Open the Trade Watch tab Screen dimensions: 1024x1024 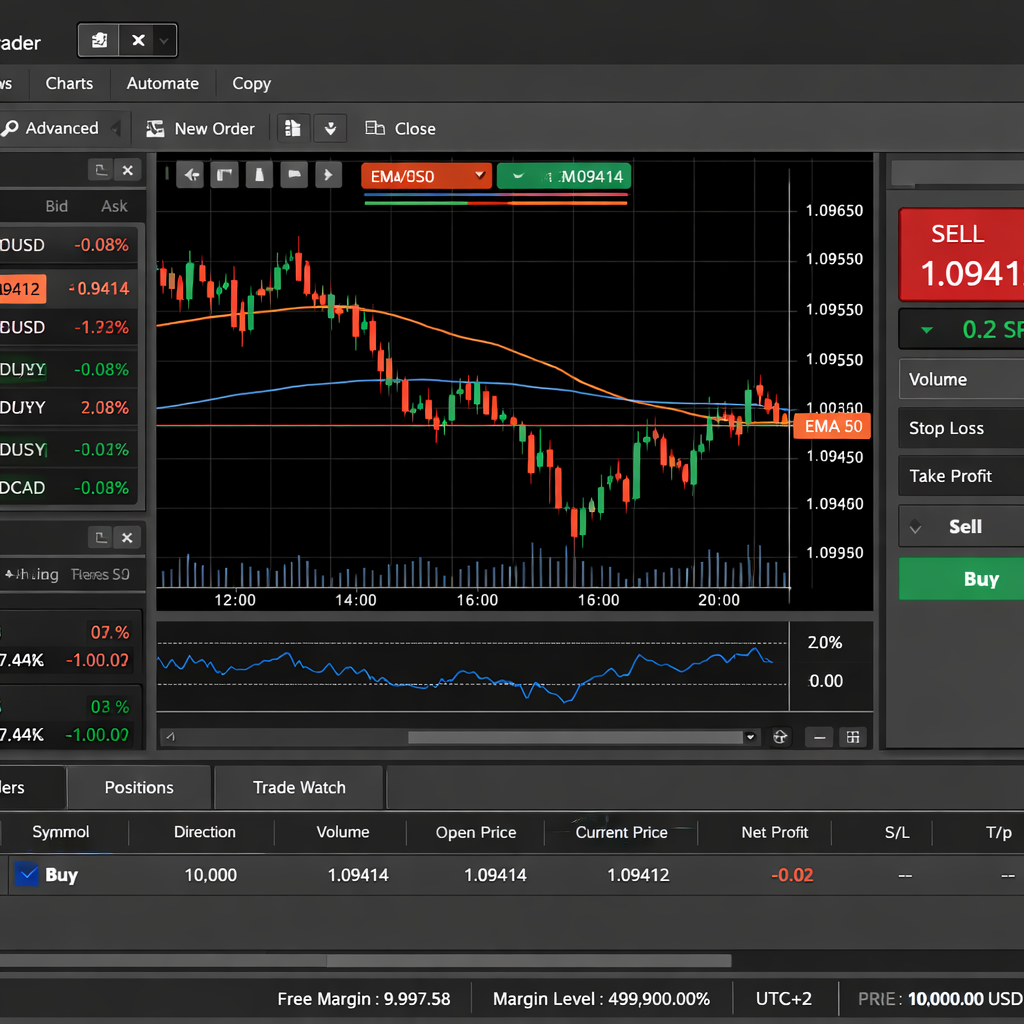point(299,788)
